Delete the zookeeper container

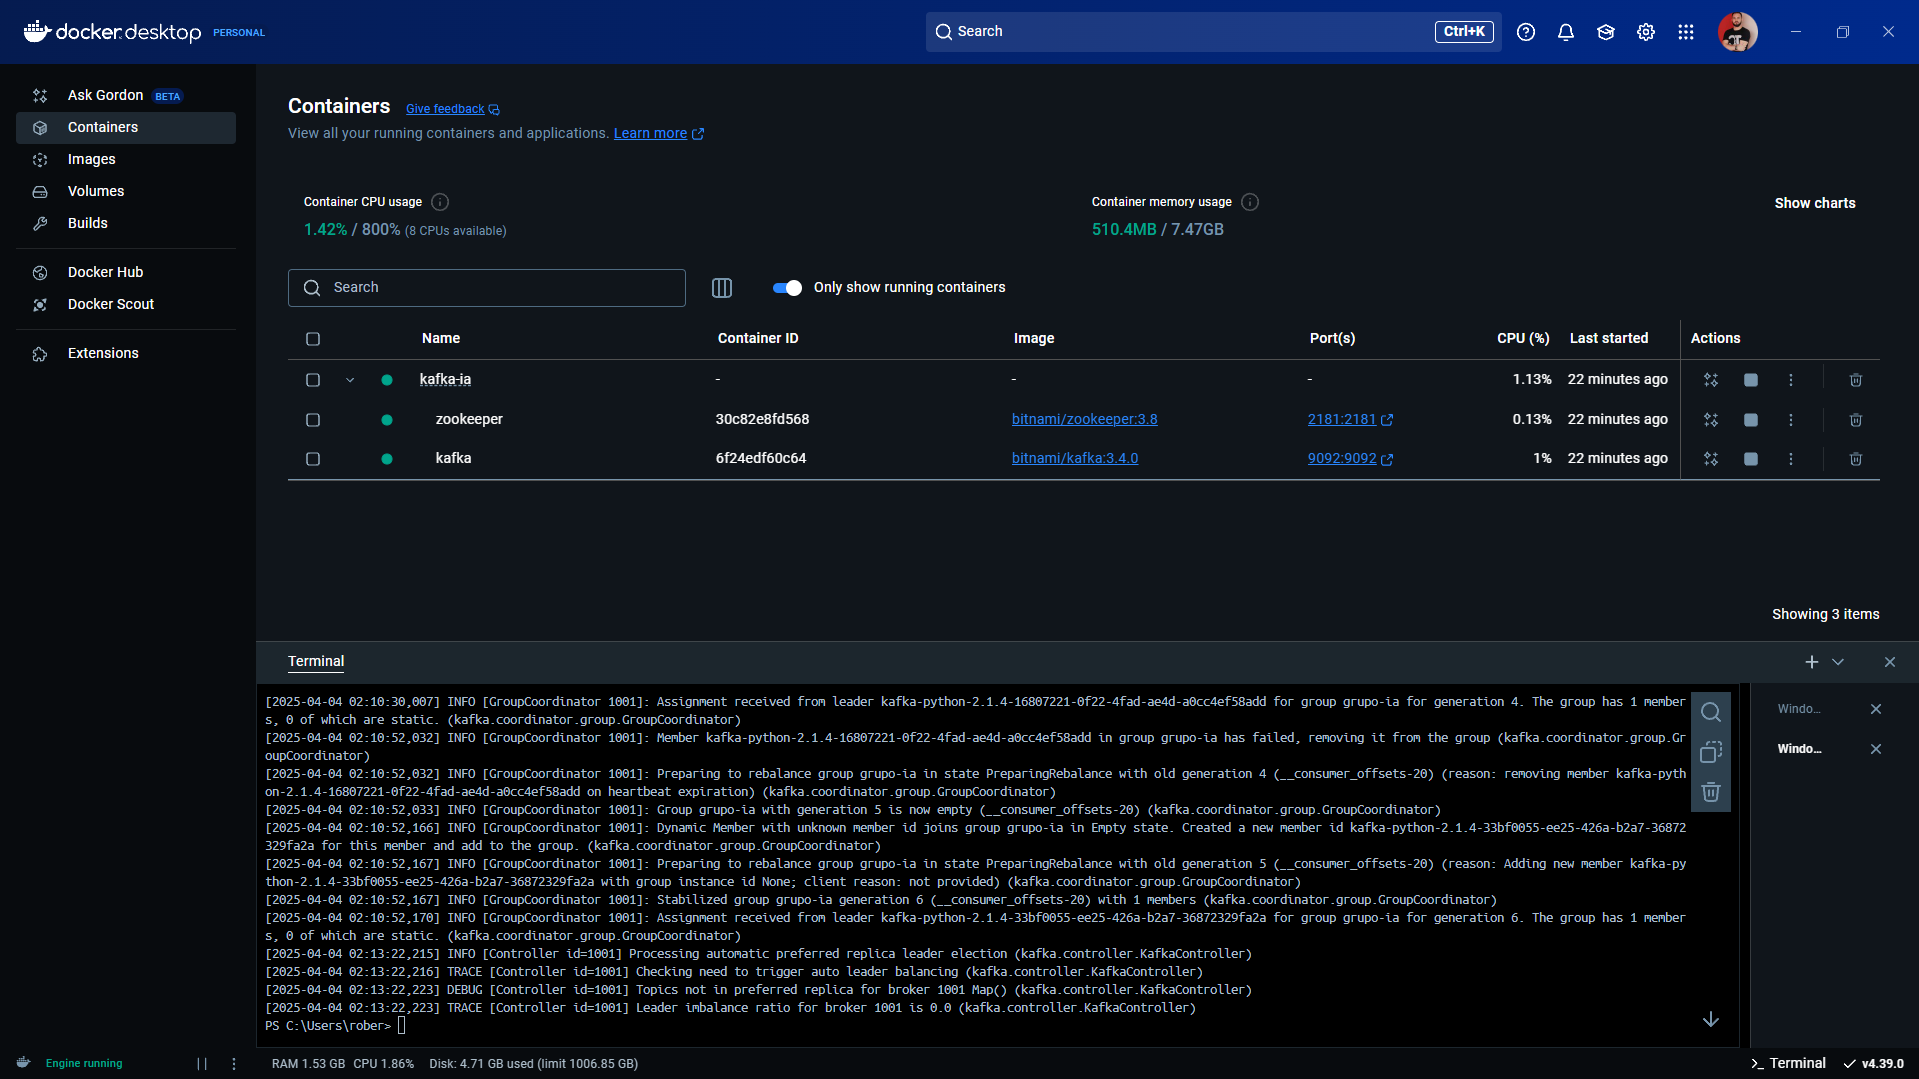1856,420
